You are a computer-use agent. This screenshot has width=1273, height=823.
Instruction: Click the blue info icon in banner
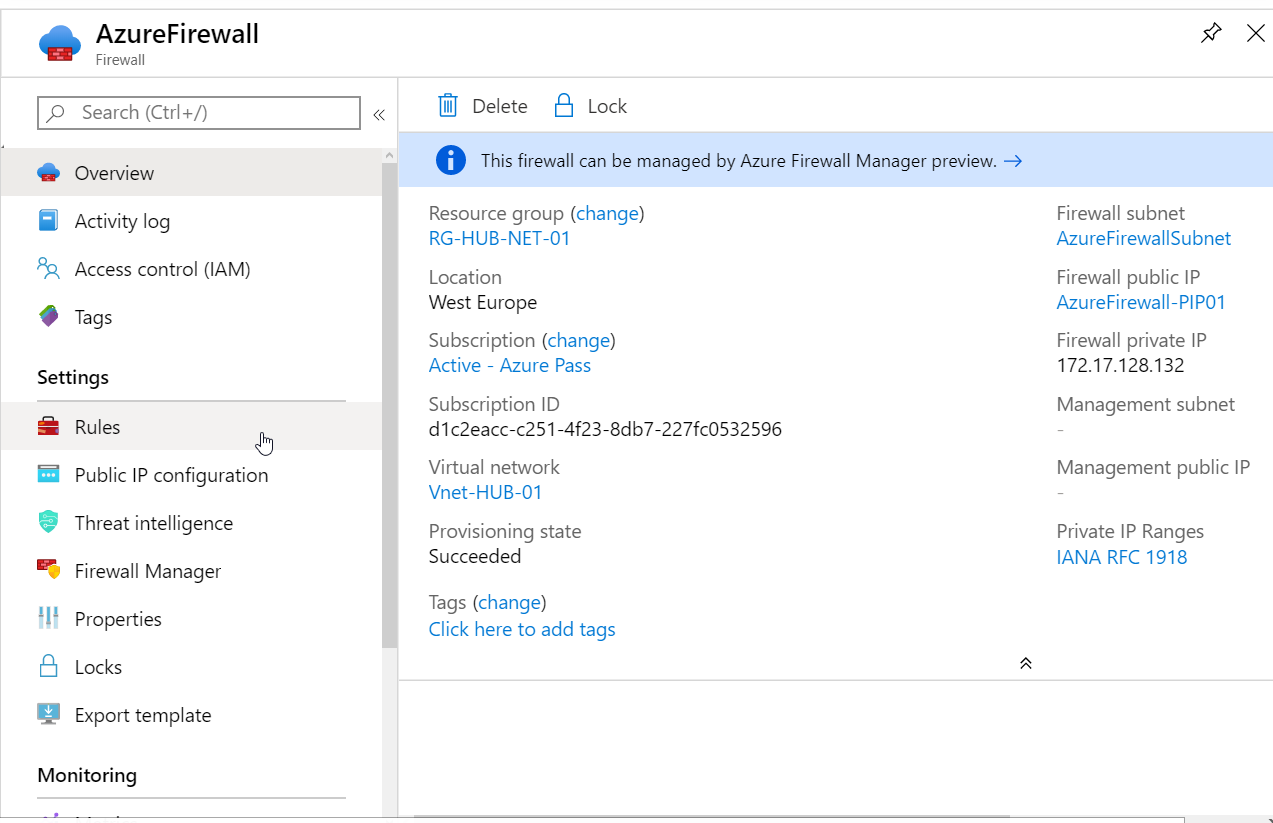point(451,160)
